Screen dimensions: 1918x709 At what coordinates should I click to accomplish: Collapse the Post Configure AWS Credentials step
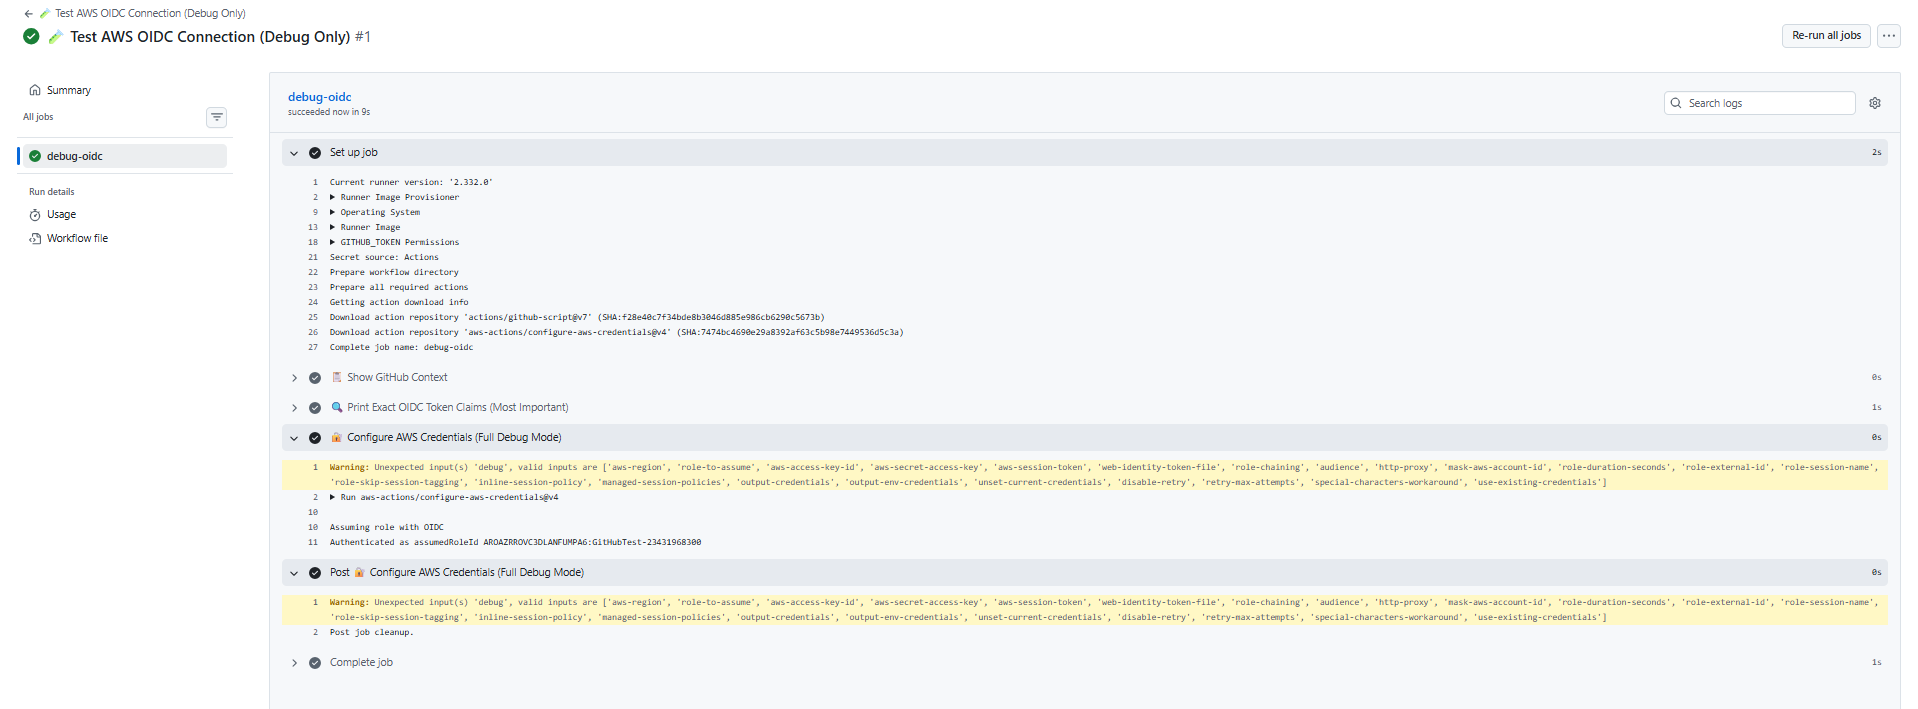pos(294,573)
